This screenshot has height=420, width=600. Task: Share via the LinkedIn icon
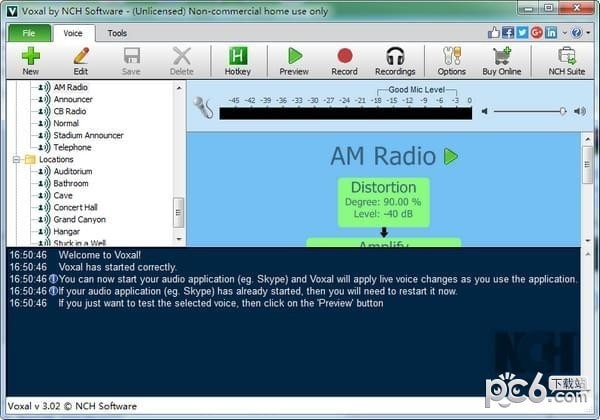point(551,33)
